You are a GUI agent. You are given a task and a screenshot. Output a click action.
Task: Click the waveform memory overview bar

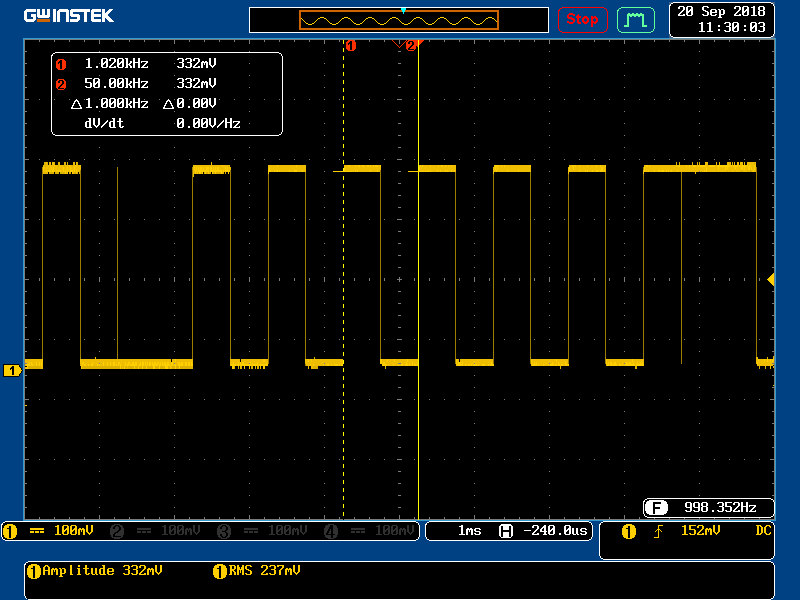click(399, 20)
